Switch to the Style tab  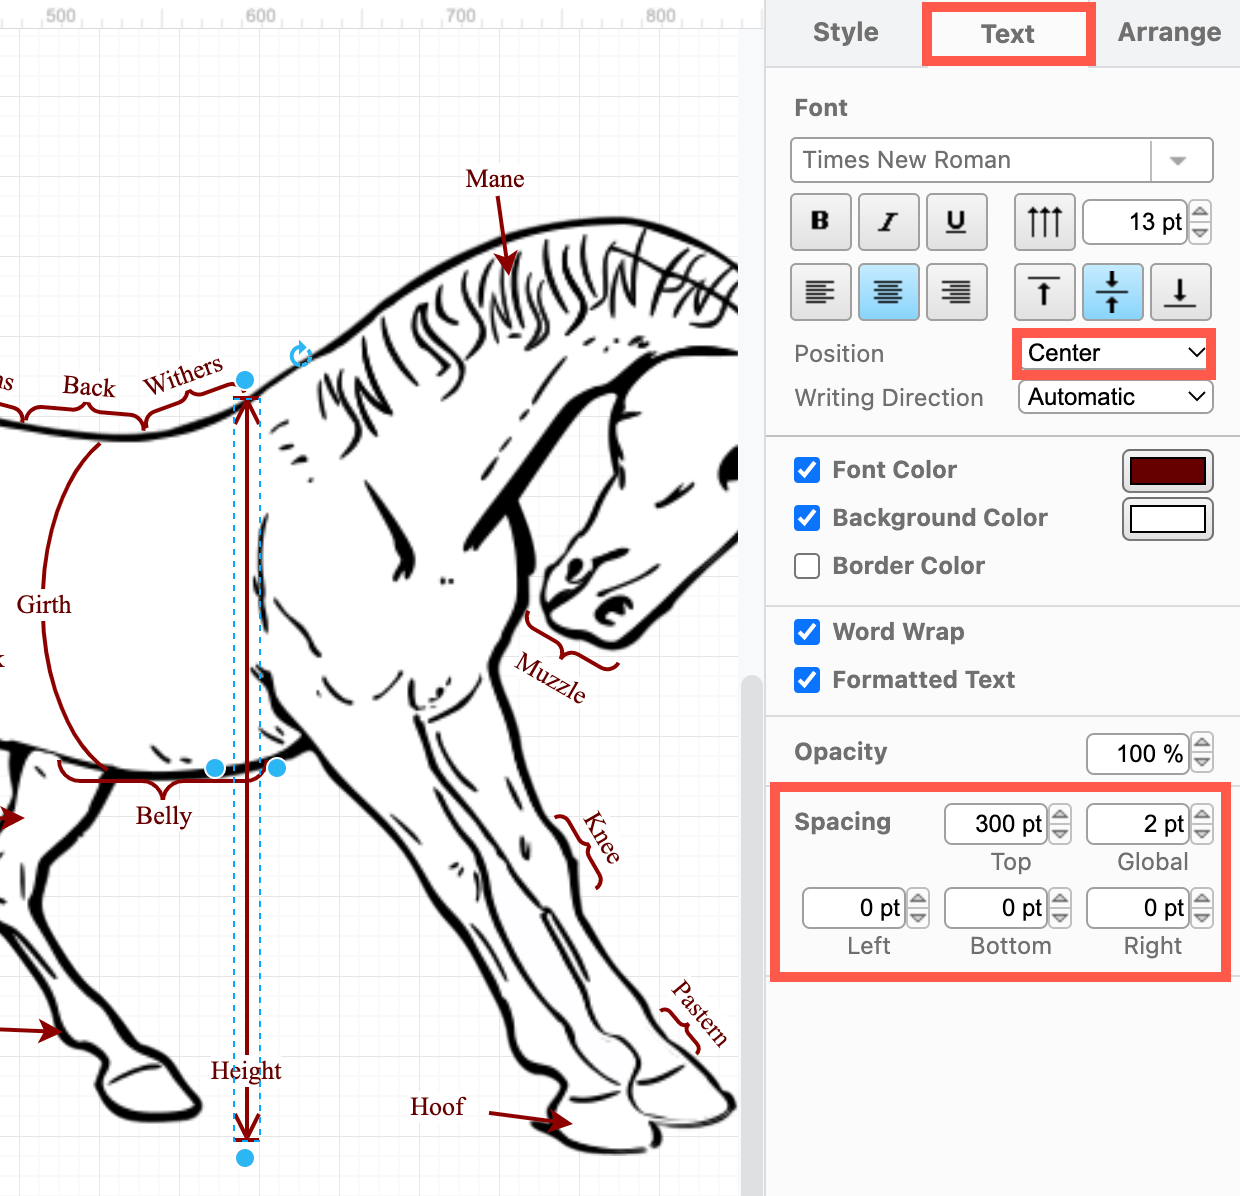pyautogui.click(x=845, y=32)
